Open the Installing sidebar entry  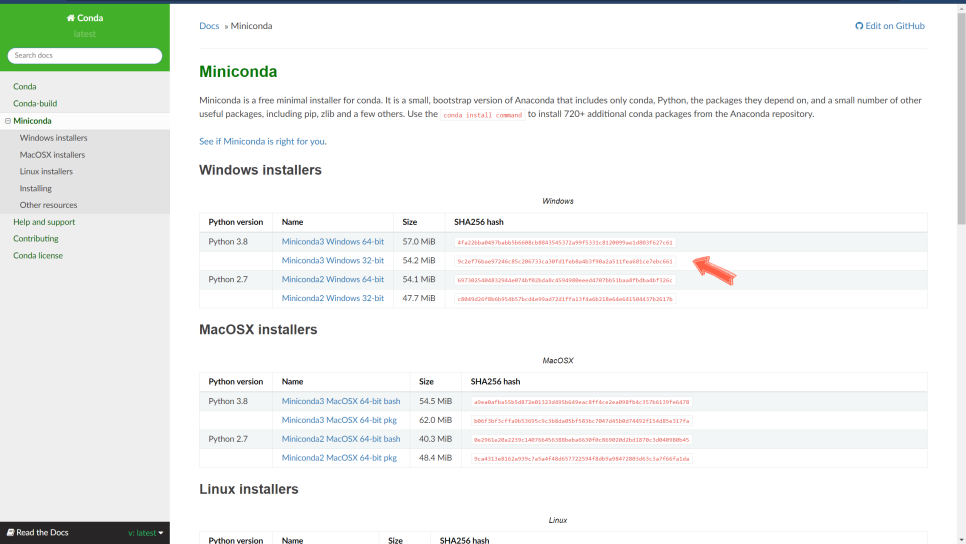pos(36,189)
